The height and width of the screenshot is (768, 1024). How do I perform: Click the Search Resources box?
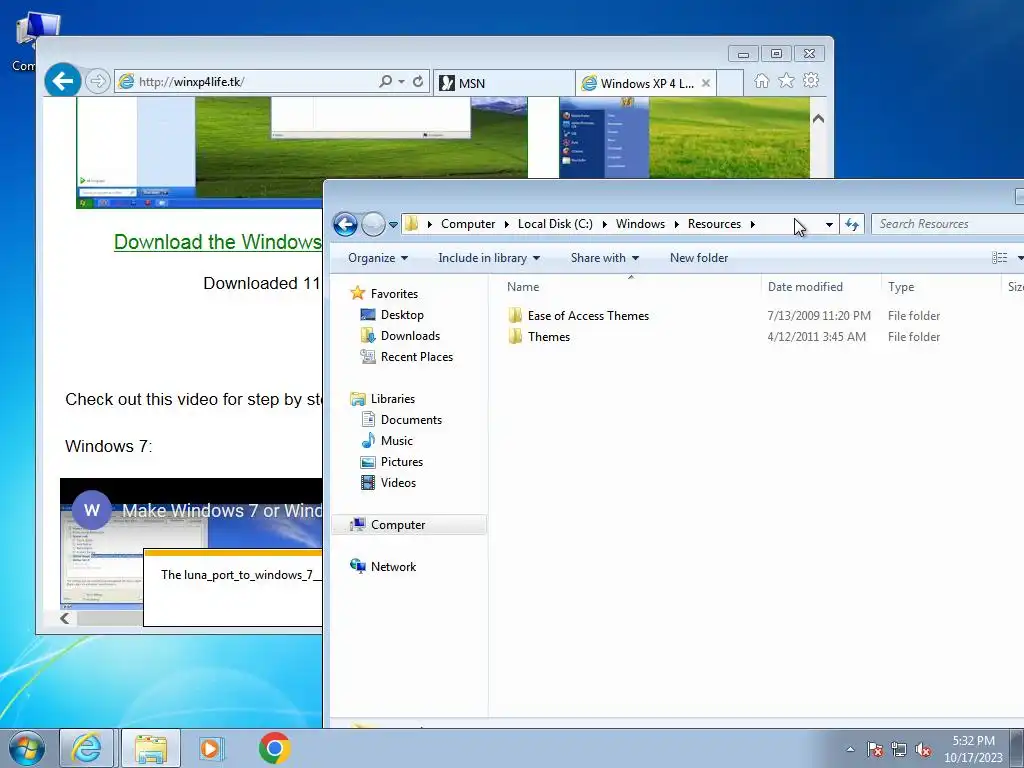click(x=947, y=224)
